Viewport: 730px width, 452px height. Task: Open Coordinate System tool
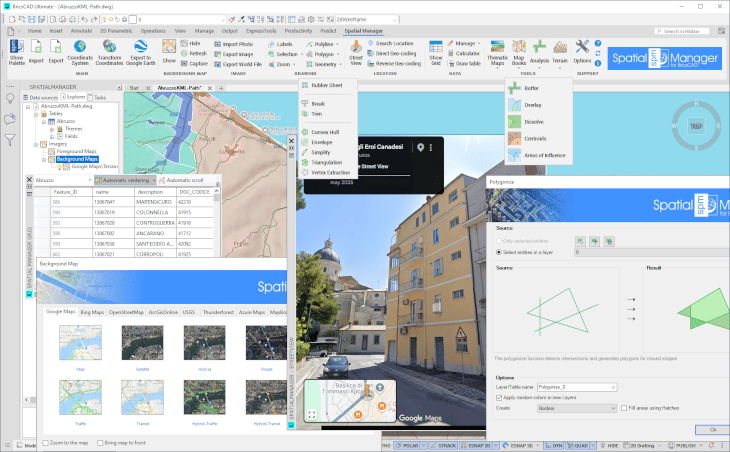pos(80,52)
